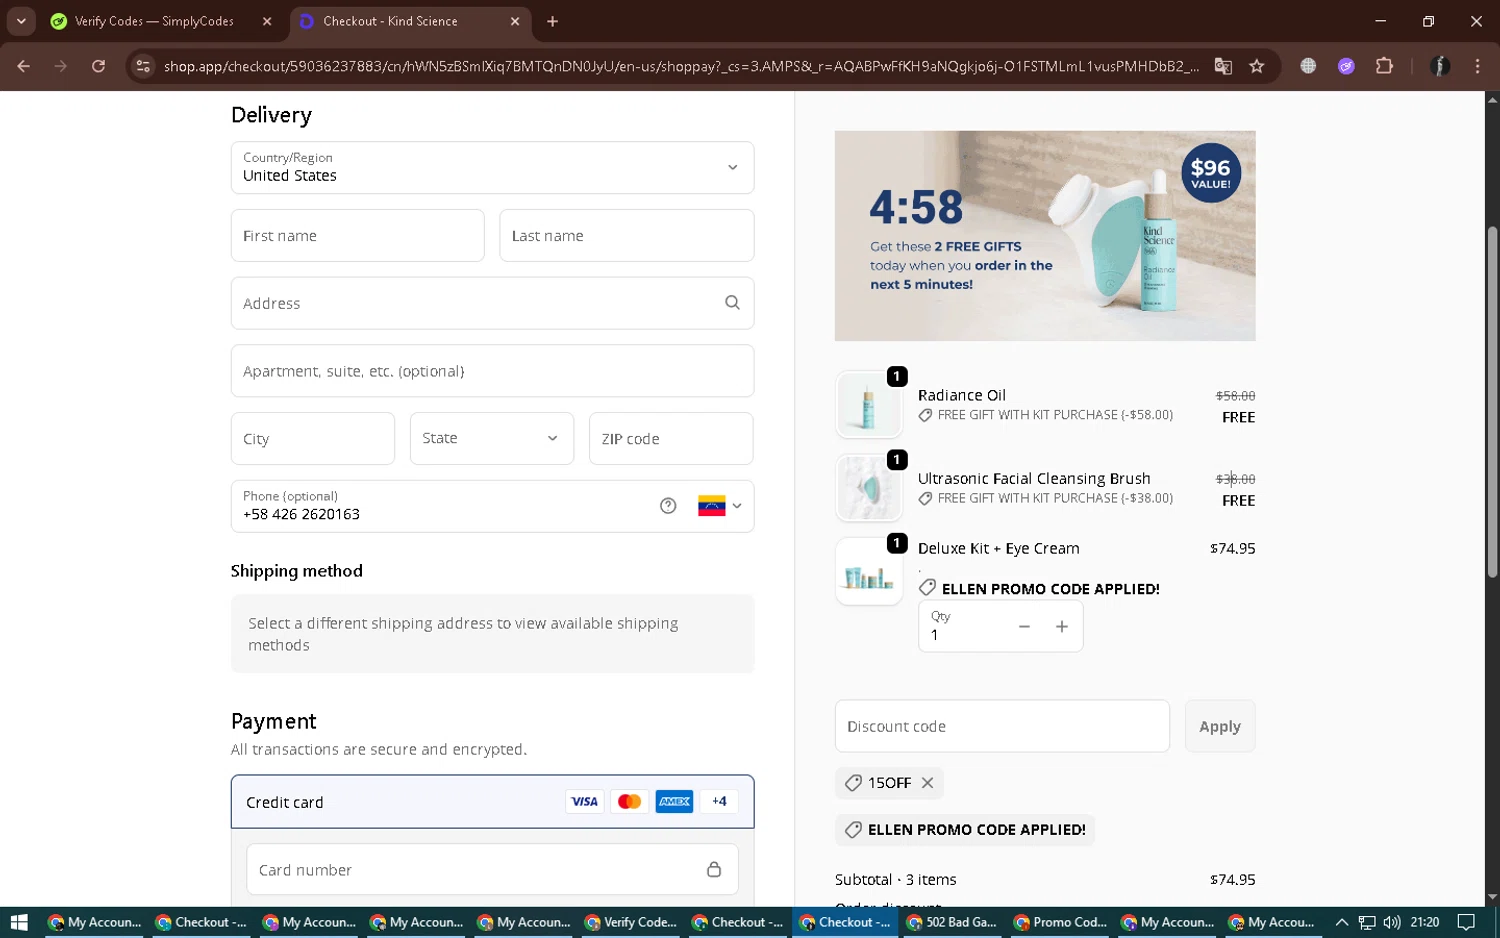Click the free gifts countdown banner
Viewport: 1500px width, 938px height.
tap(1045, 236)
